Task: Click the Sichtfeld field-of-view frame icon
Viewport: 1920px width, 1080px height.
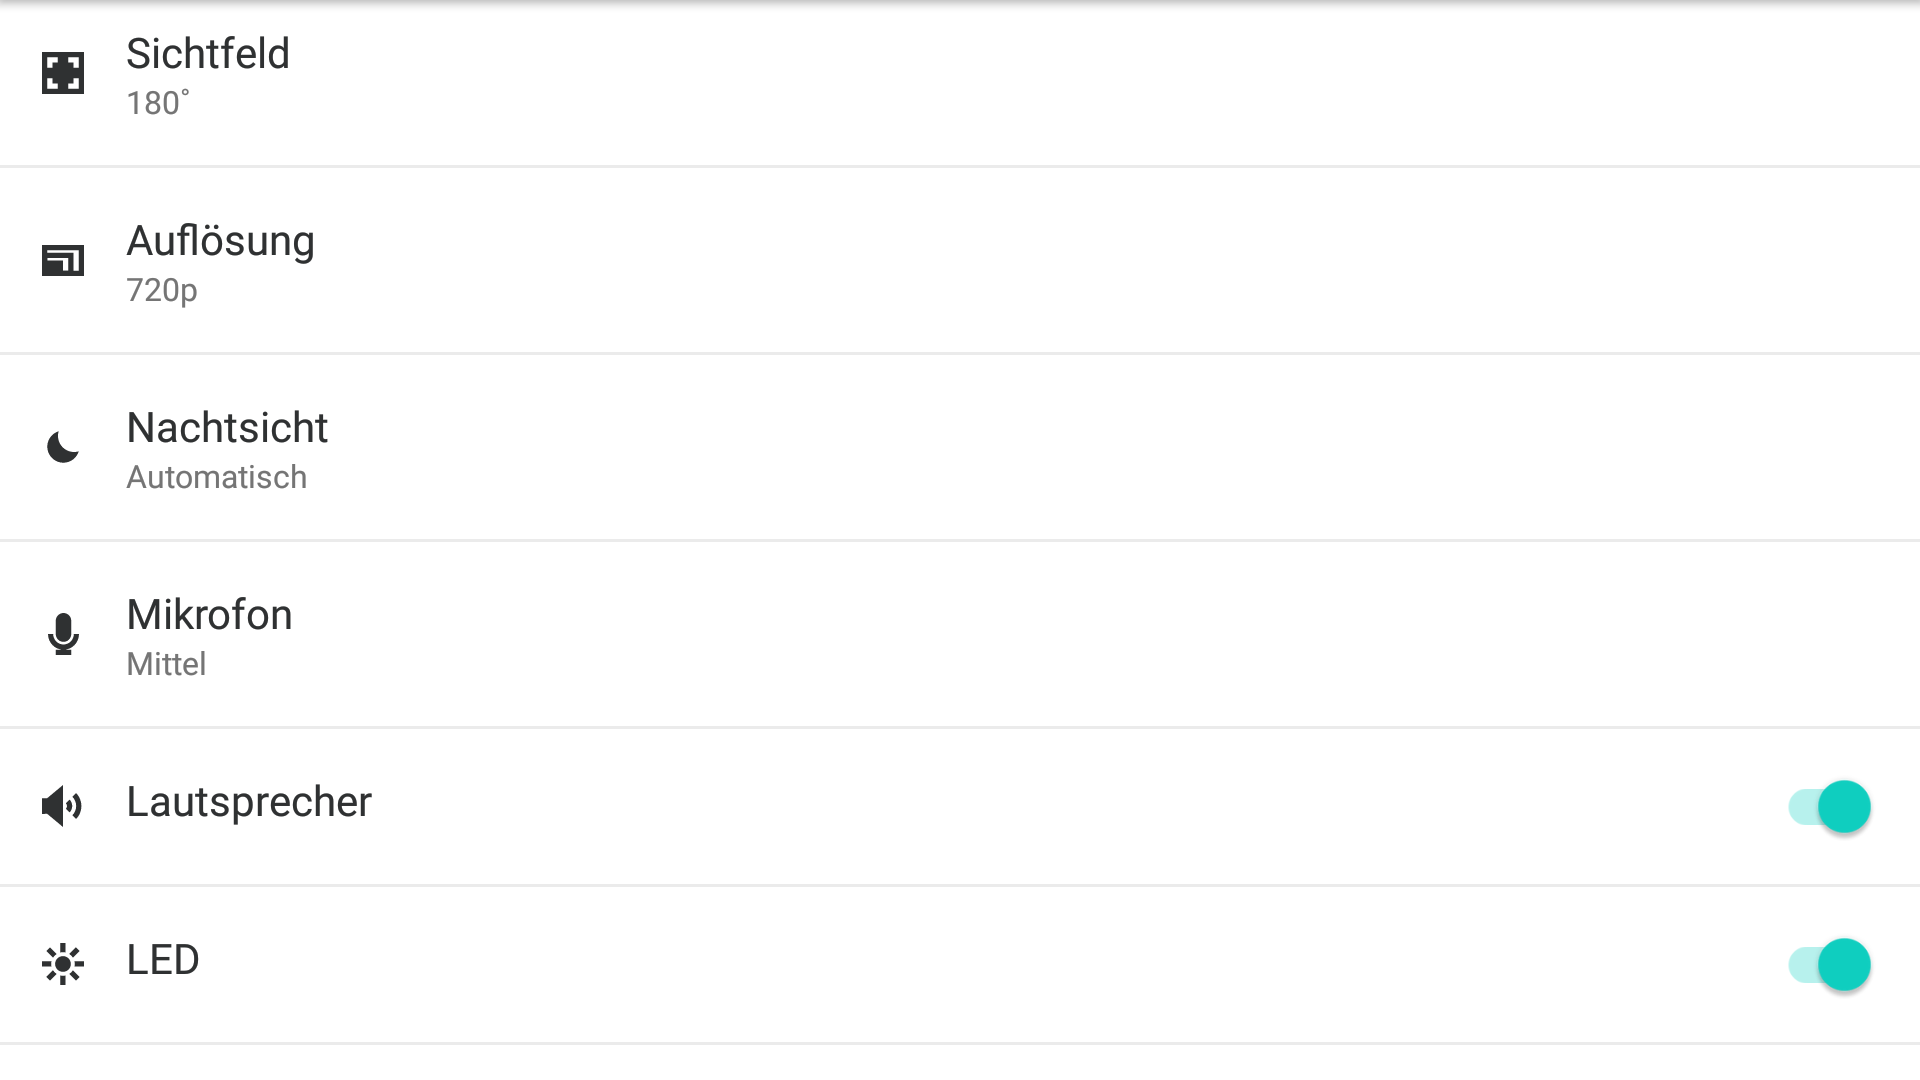Action: [x=62, y=73]
